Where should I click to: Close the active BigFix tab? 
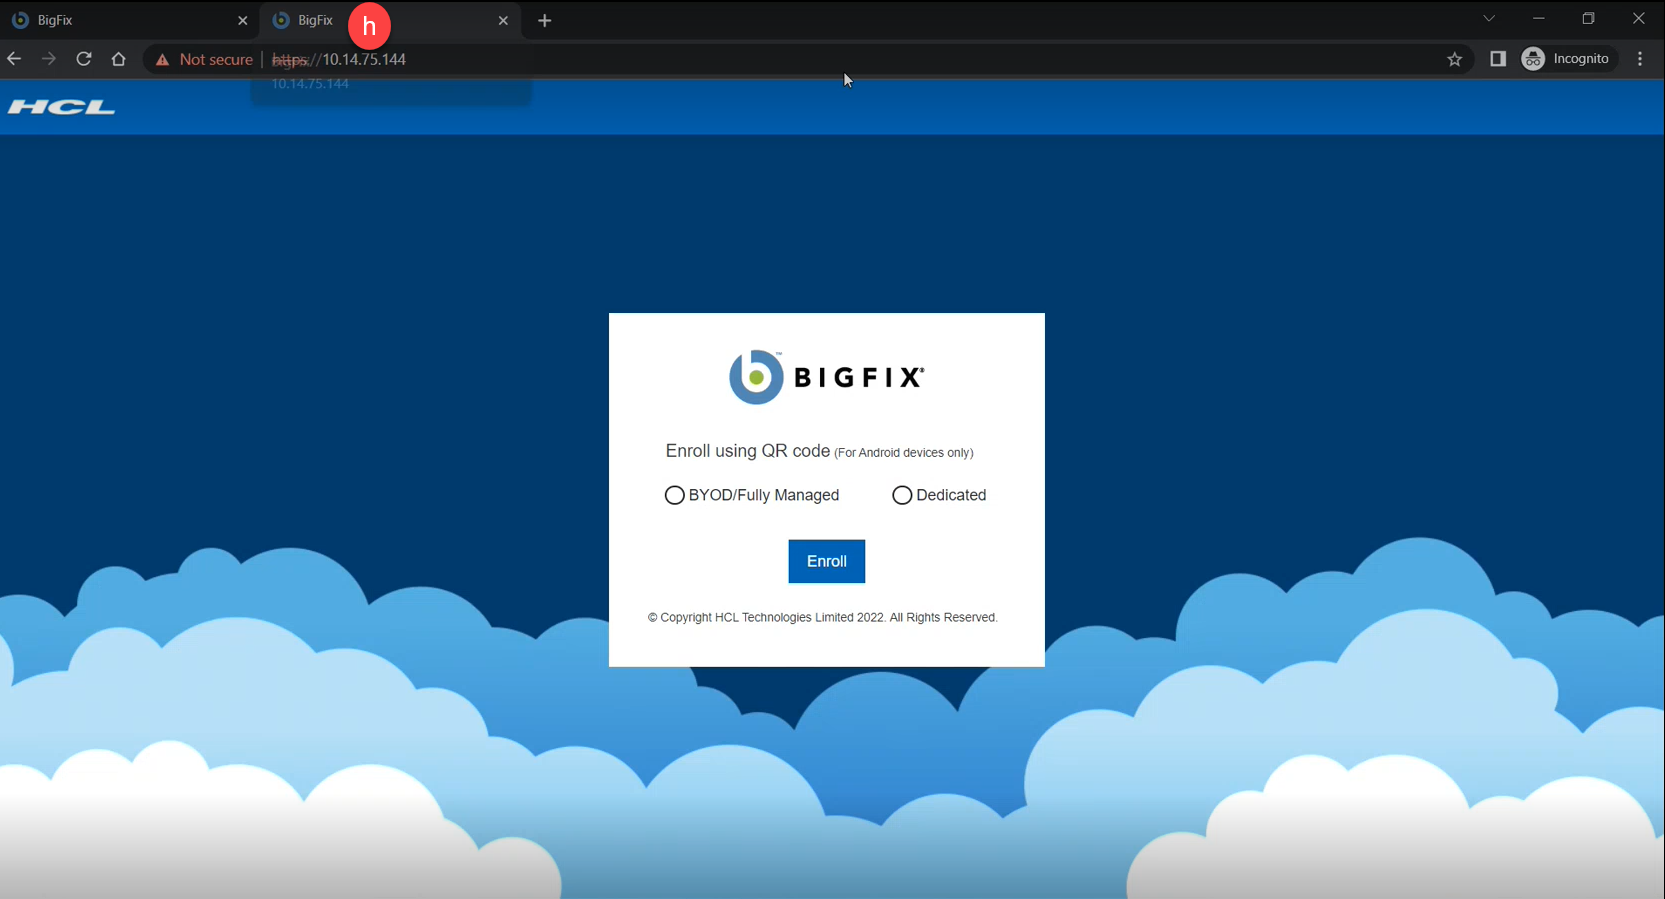coord(503,20)
